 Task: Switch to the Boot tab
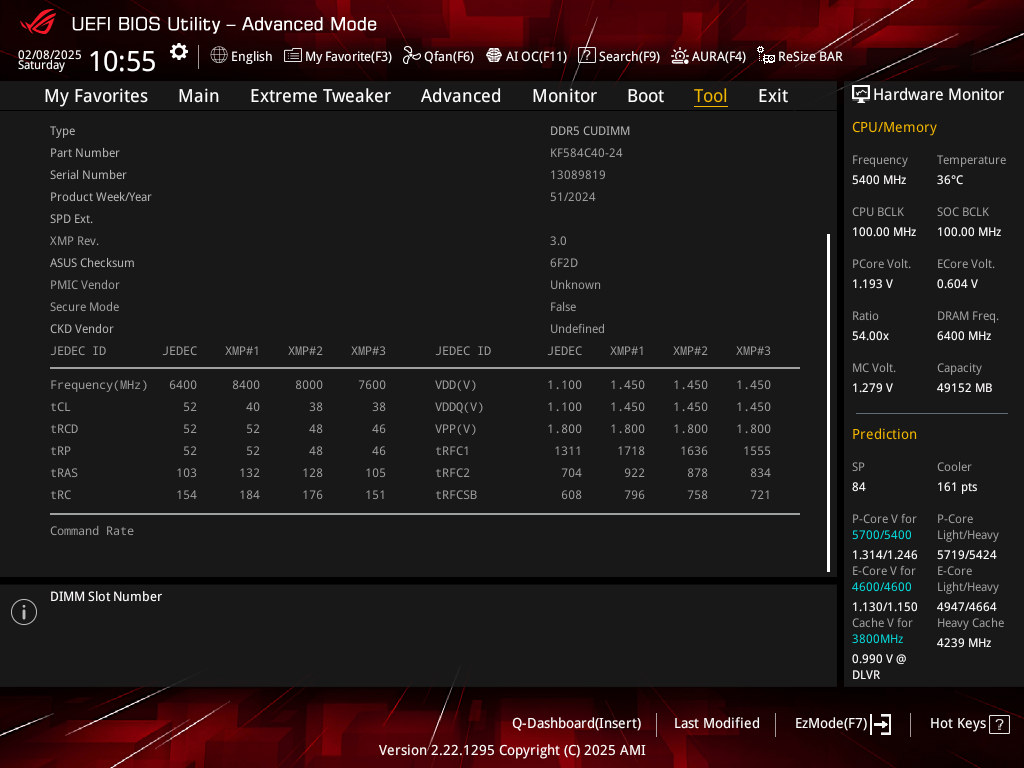(x=645, y=95)
